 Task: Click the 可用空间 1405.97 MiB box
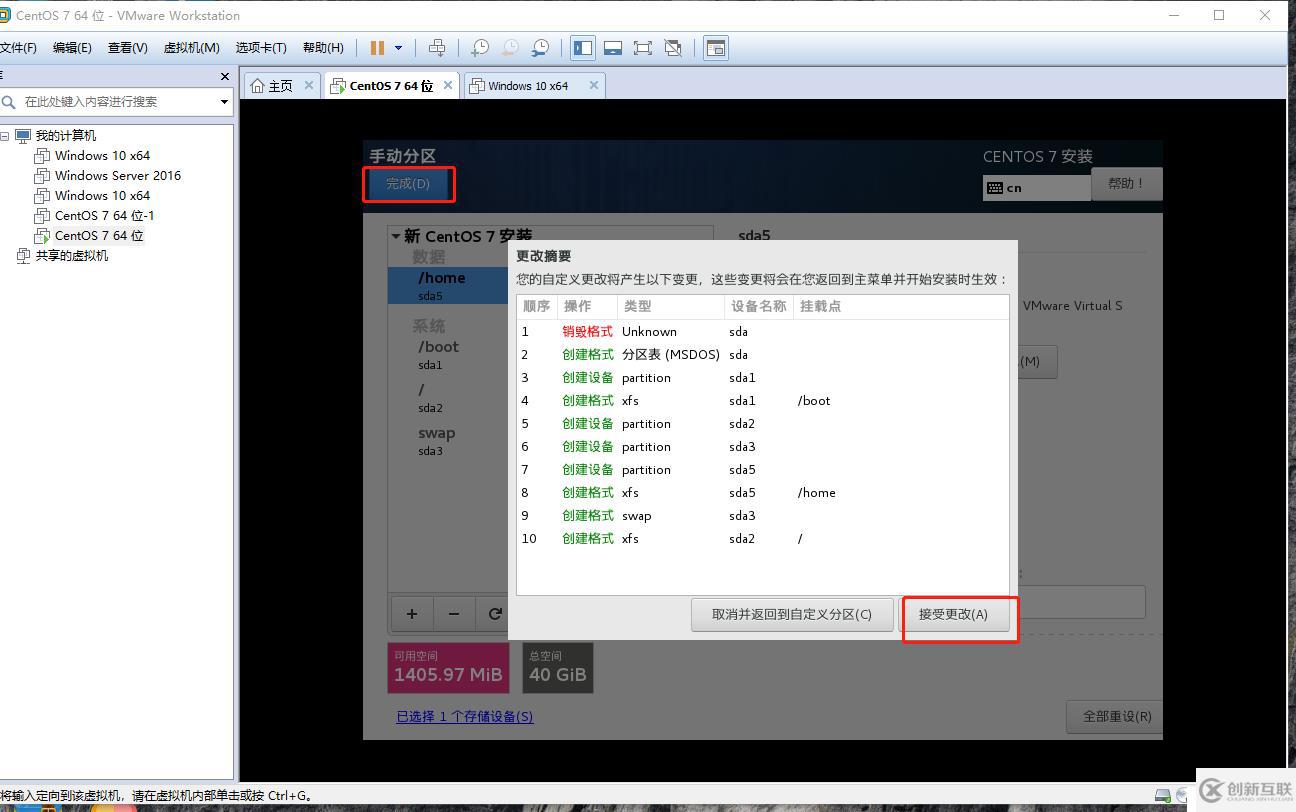click(448, 667)
